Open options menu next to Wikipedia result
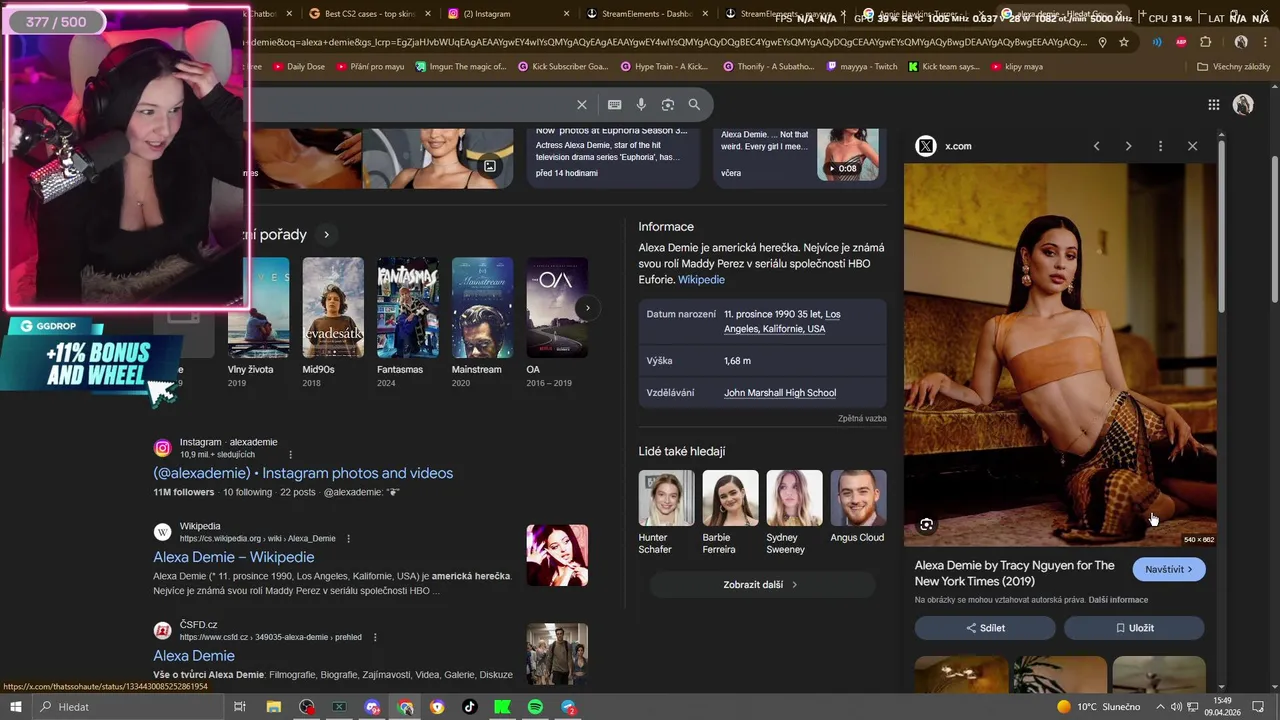The image size is (1280, 720). (x=348, y=538)
